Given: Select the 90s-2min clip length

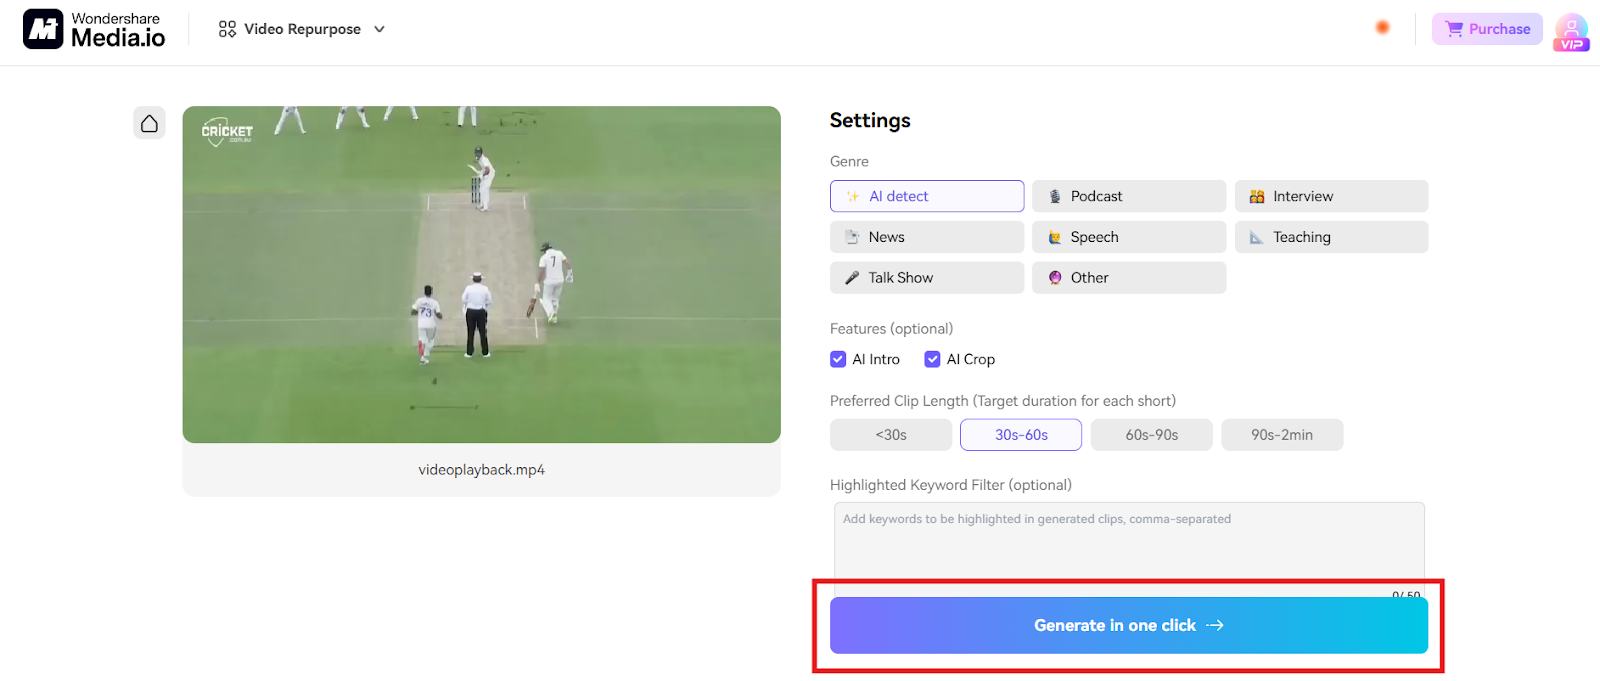Looking at the screenshot, I should (x=1281, y=435).
